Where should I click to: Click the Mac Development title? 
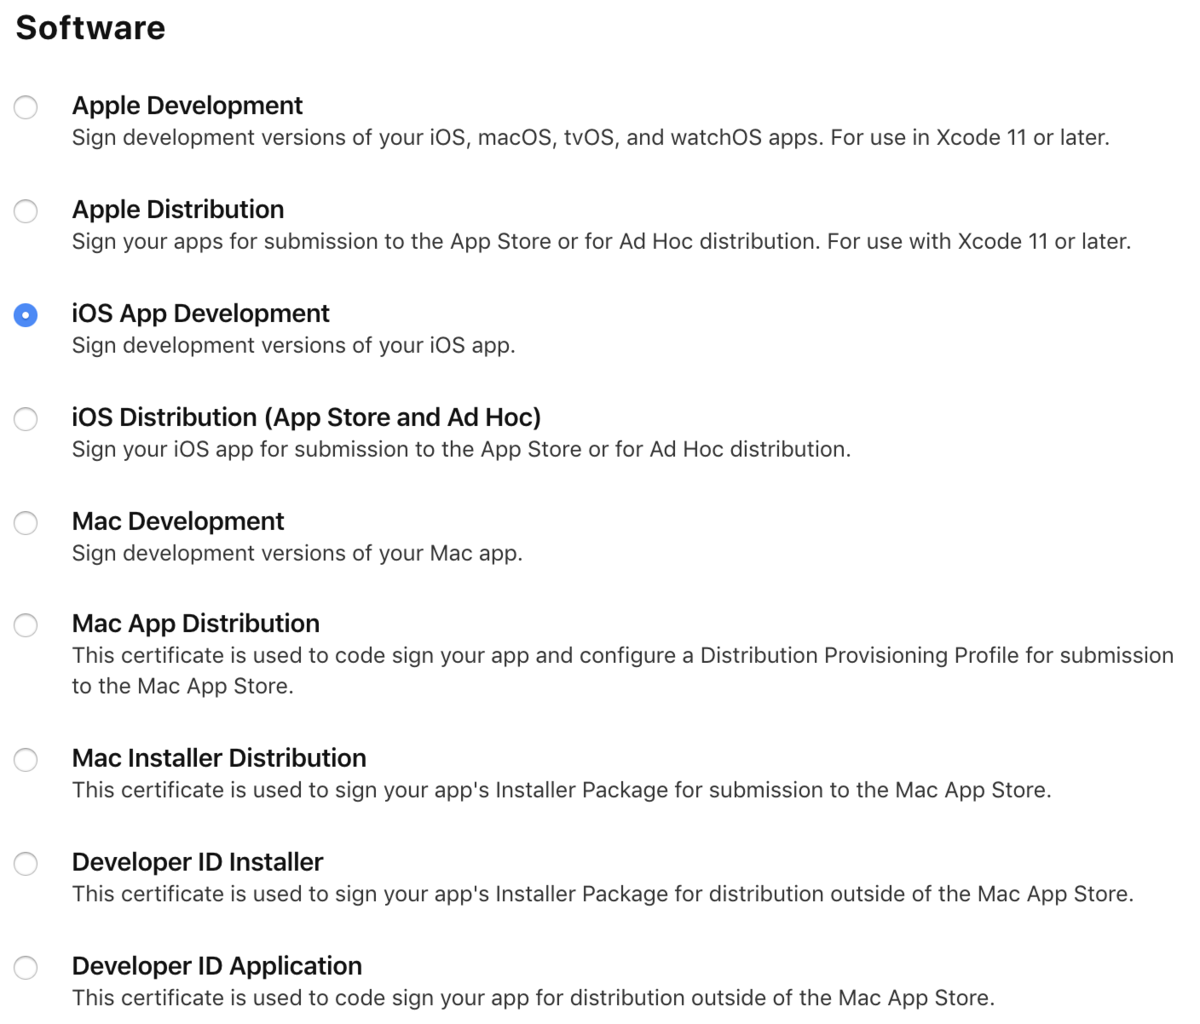click(x=178, y=522)
